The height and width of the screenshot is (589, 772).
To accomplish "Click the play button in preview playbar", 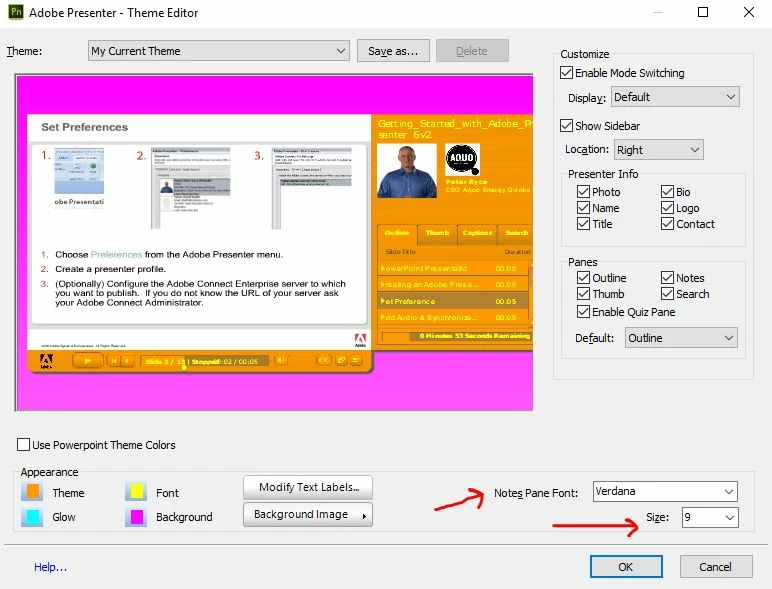I will (x=88, y=361).
